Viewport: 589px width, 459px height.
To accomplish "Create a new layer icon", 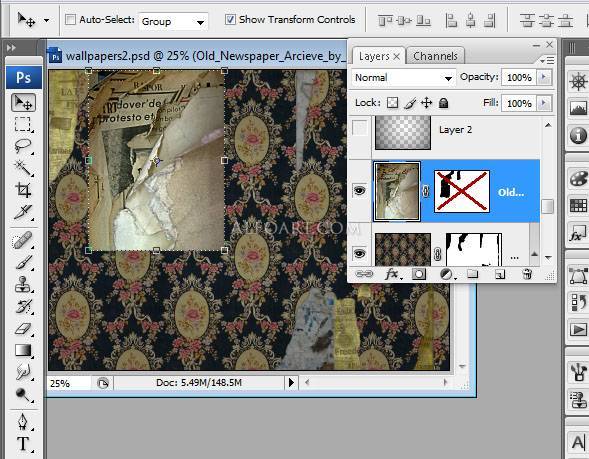I will [x=500, y=275].
